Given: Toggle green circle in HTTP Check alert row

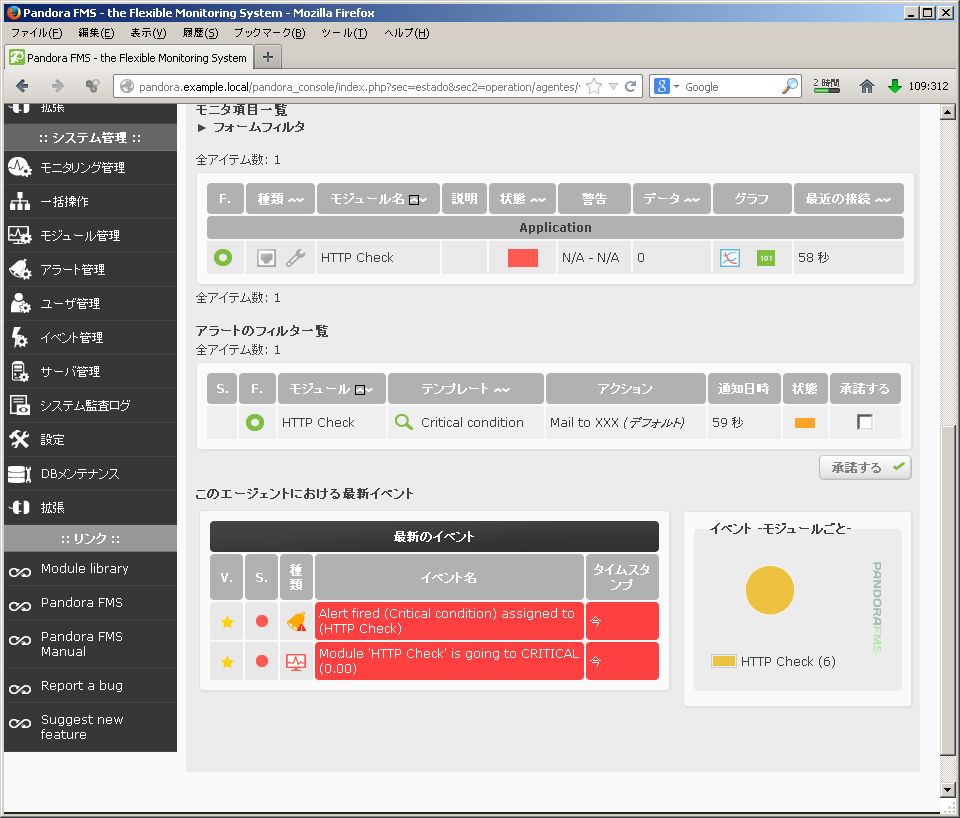Looking at the screenshot, I should [x=255, y=422].
